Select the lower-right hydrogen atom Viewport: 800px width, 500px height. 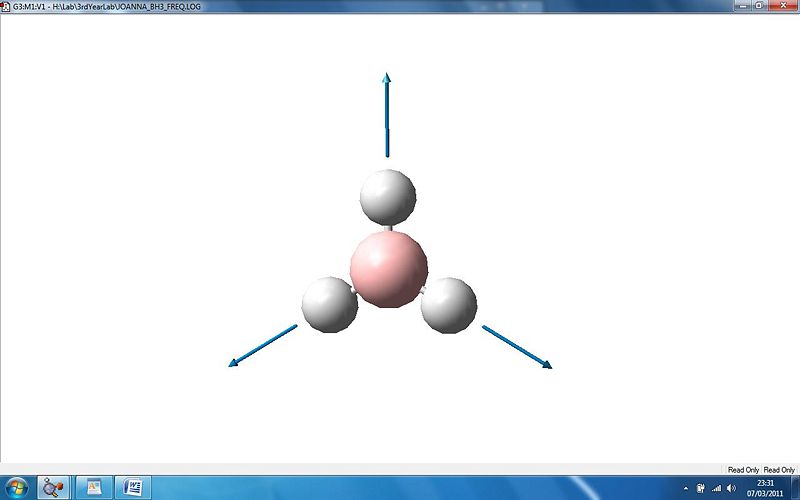[448, 305]
